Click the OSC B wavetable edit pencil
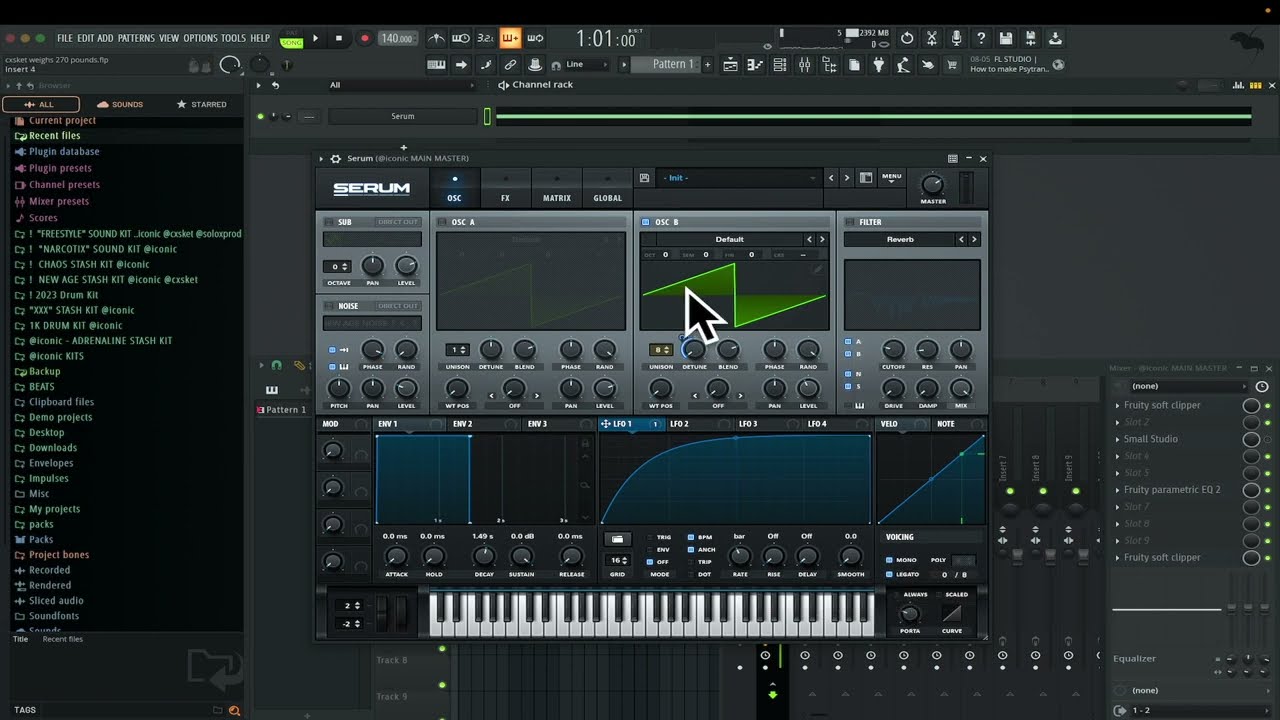This screenshot has height=720, width=1280. click(817, 269)
